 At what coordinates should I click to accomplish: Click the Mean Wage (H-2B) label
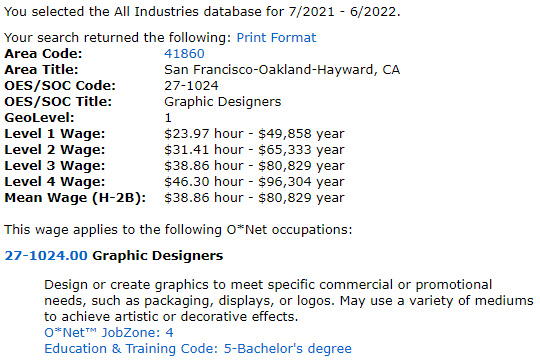(x=75, y=198)
